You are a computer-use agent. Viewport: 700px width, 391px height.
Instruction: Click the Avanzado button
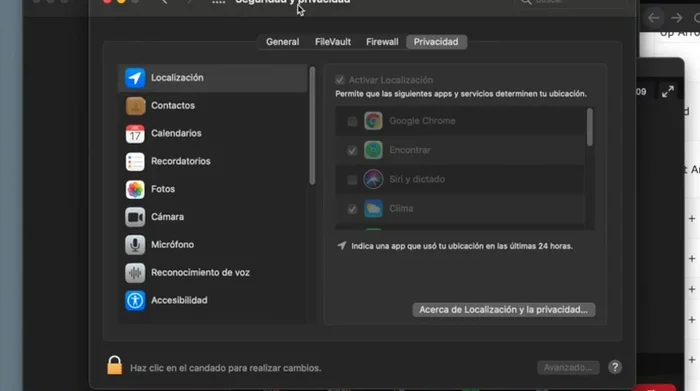[568, 367]
